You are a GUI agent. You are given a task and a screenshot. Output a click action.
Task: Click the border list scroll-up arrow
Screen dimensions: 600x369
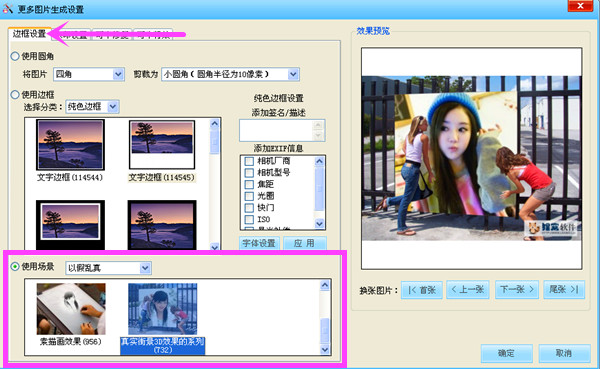215,123
